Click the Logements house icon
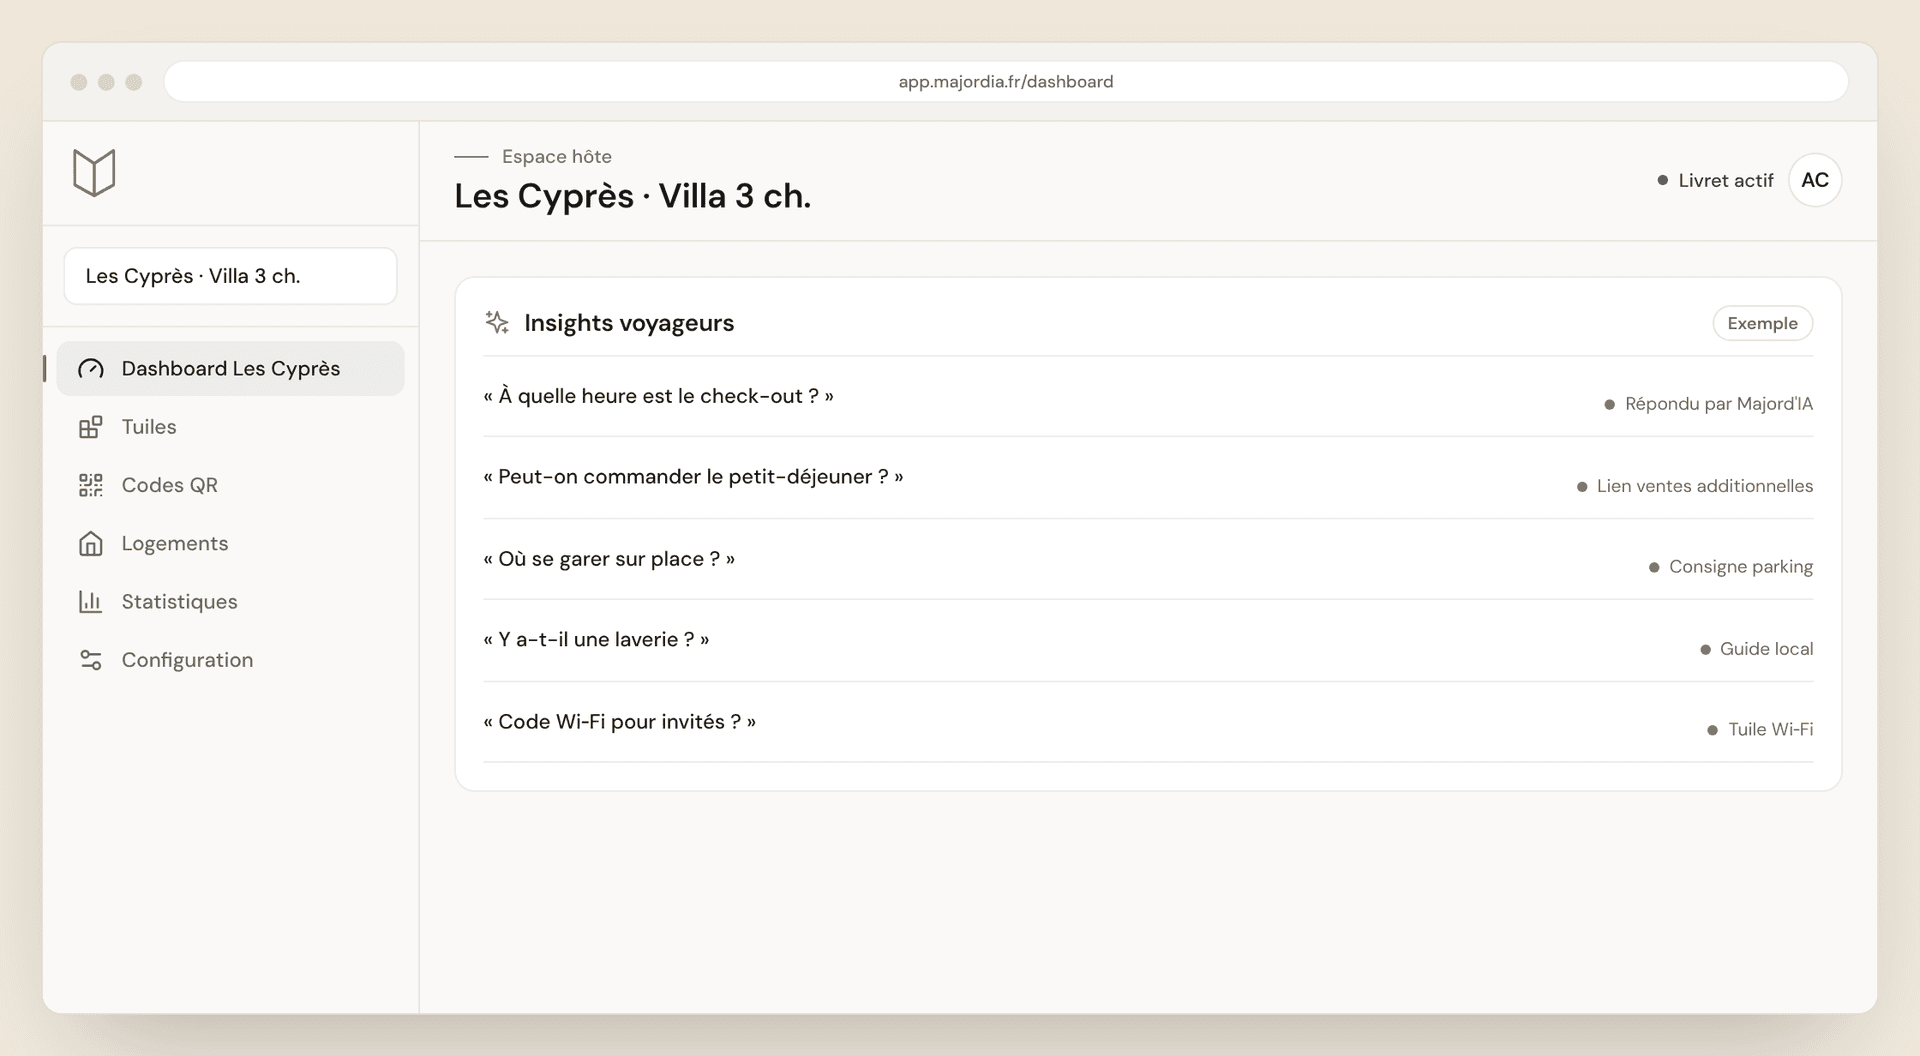 tap(91, 543)
